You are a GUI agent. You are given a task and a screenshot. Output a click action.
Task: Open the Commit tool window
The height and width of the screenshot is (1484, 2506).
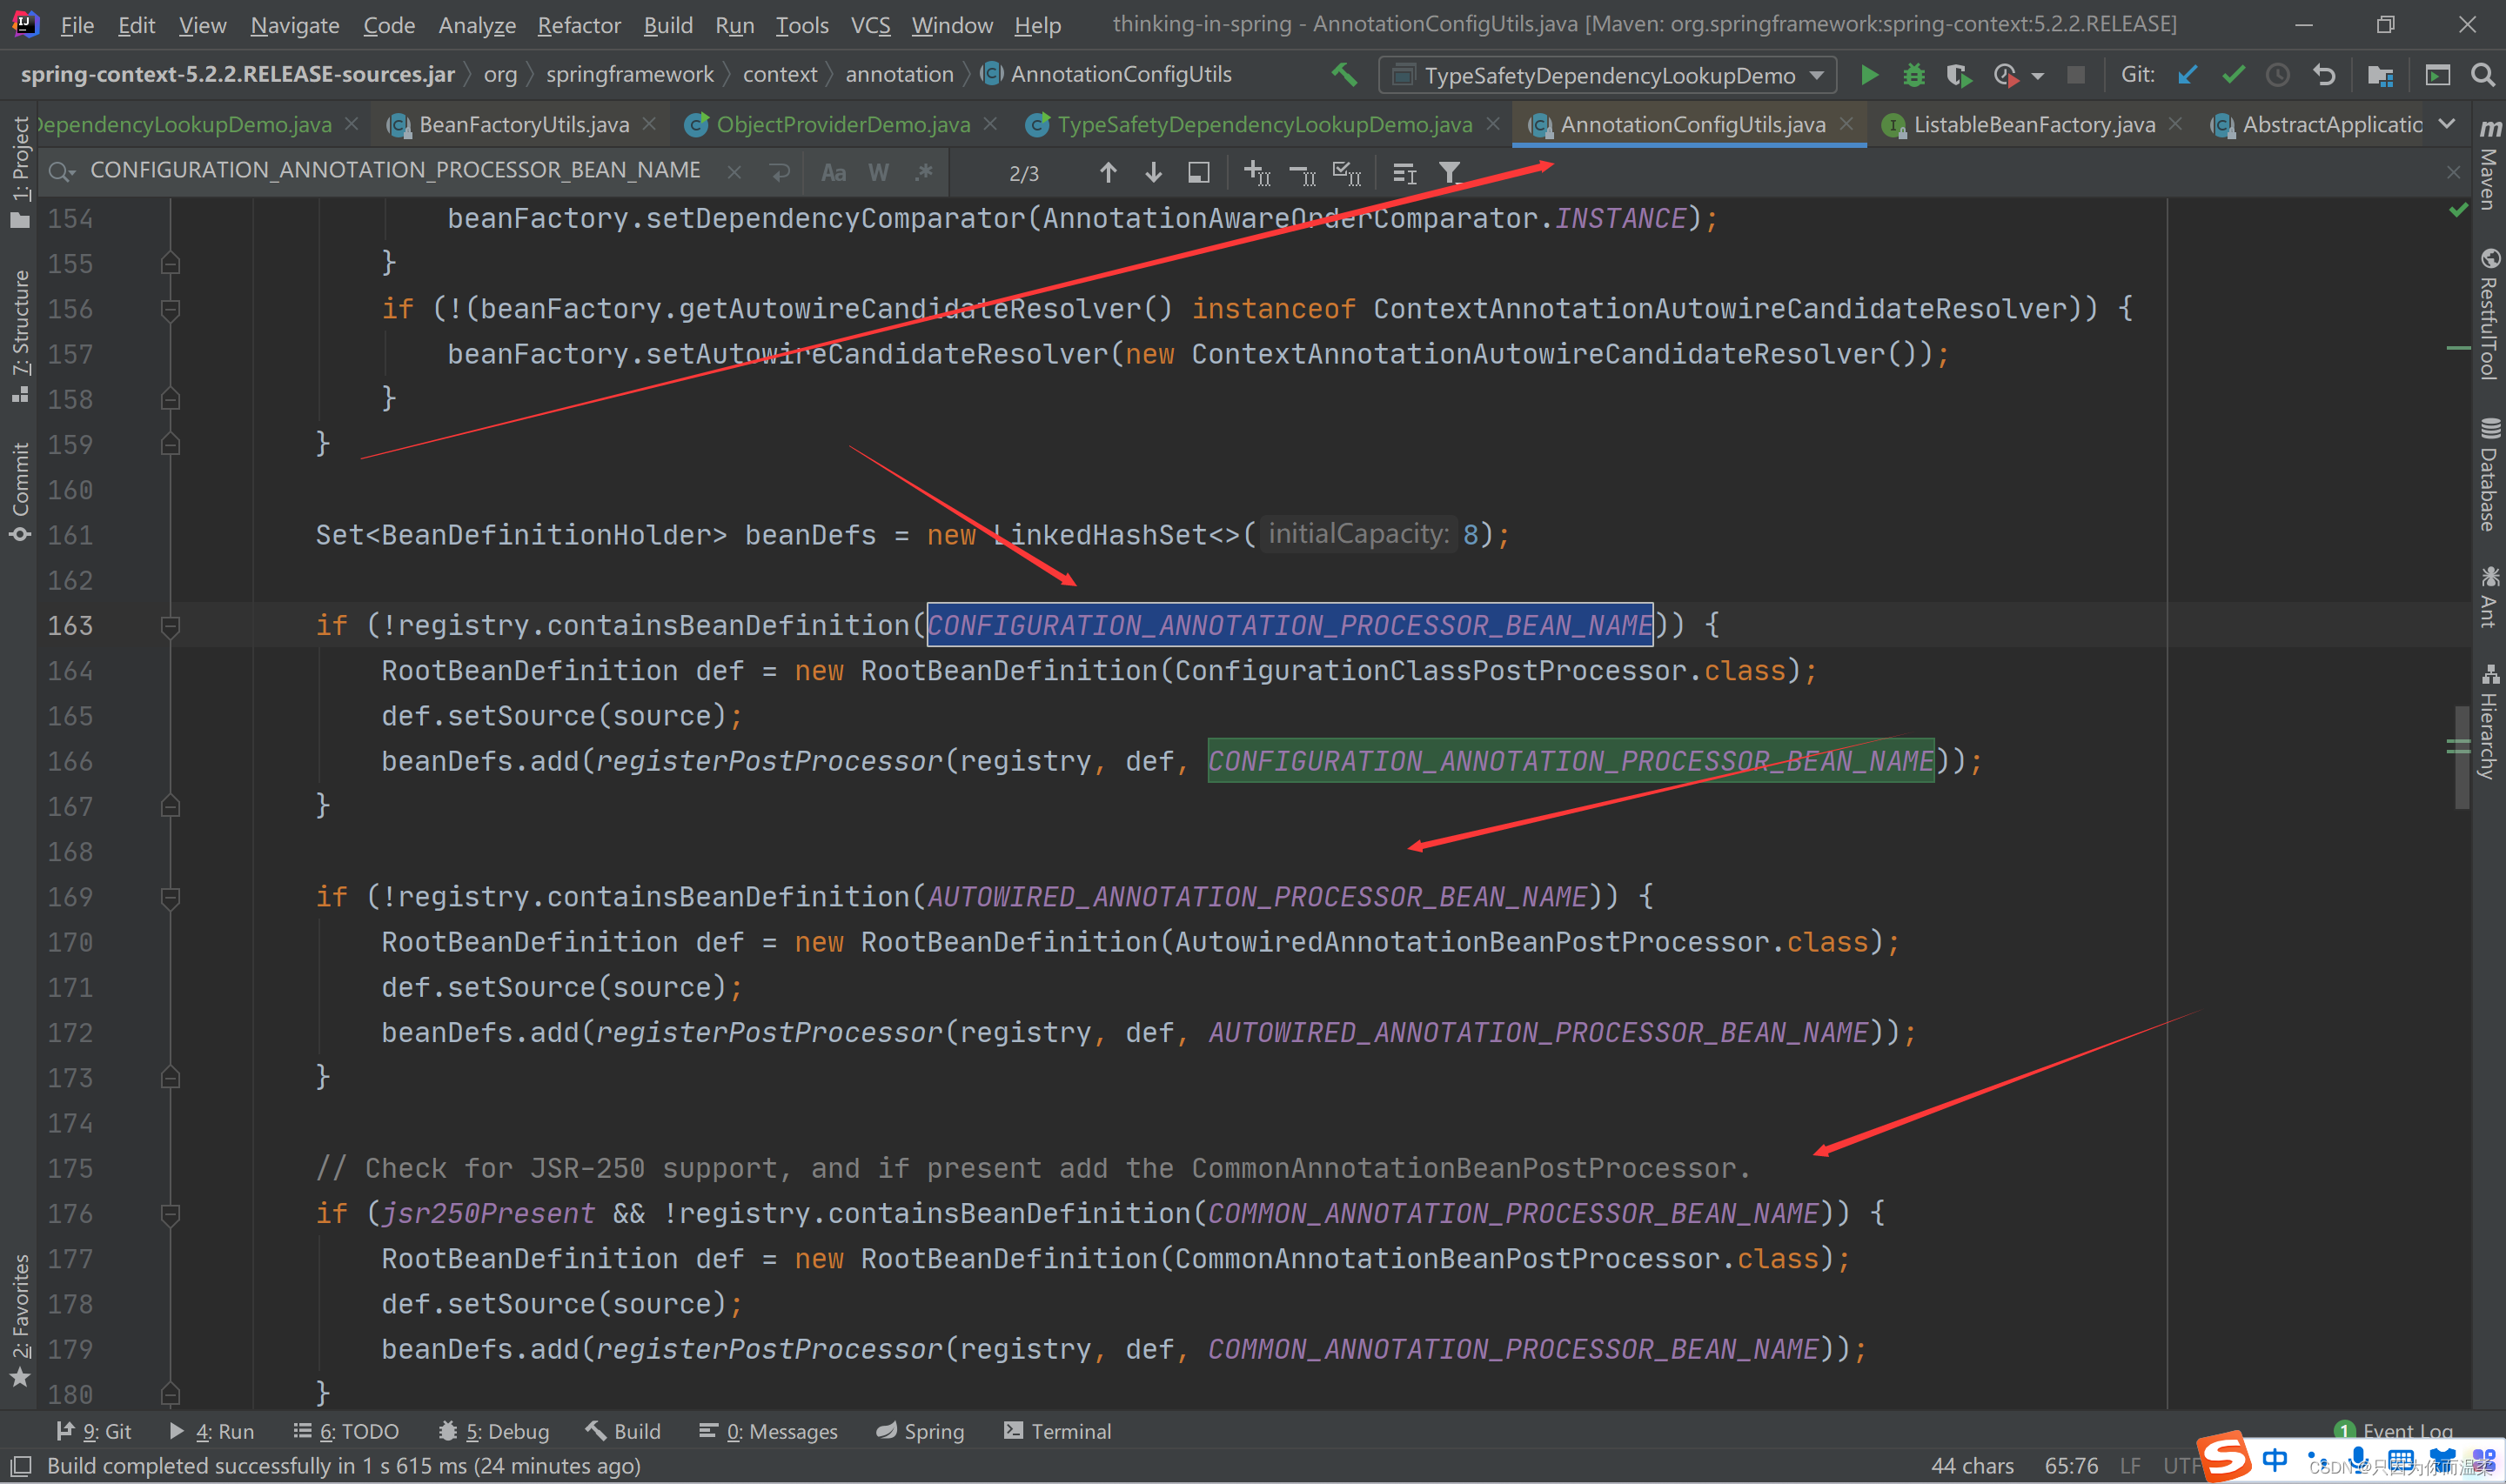(x=20, y=492)
